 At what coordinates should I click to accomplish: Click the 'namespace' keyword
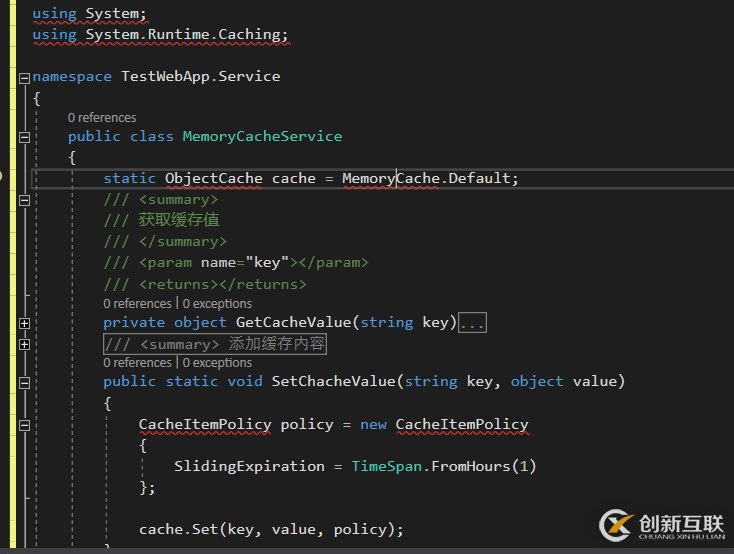72,77
